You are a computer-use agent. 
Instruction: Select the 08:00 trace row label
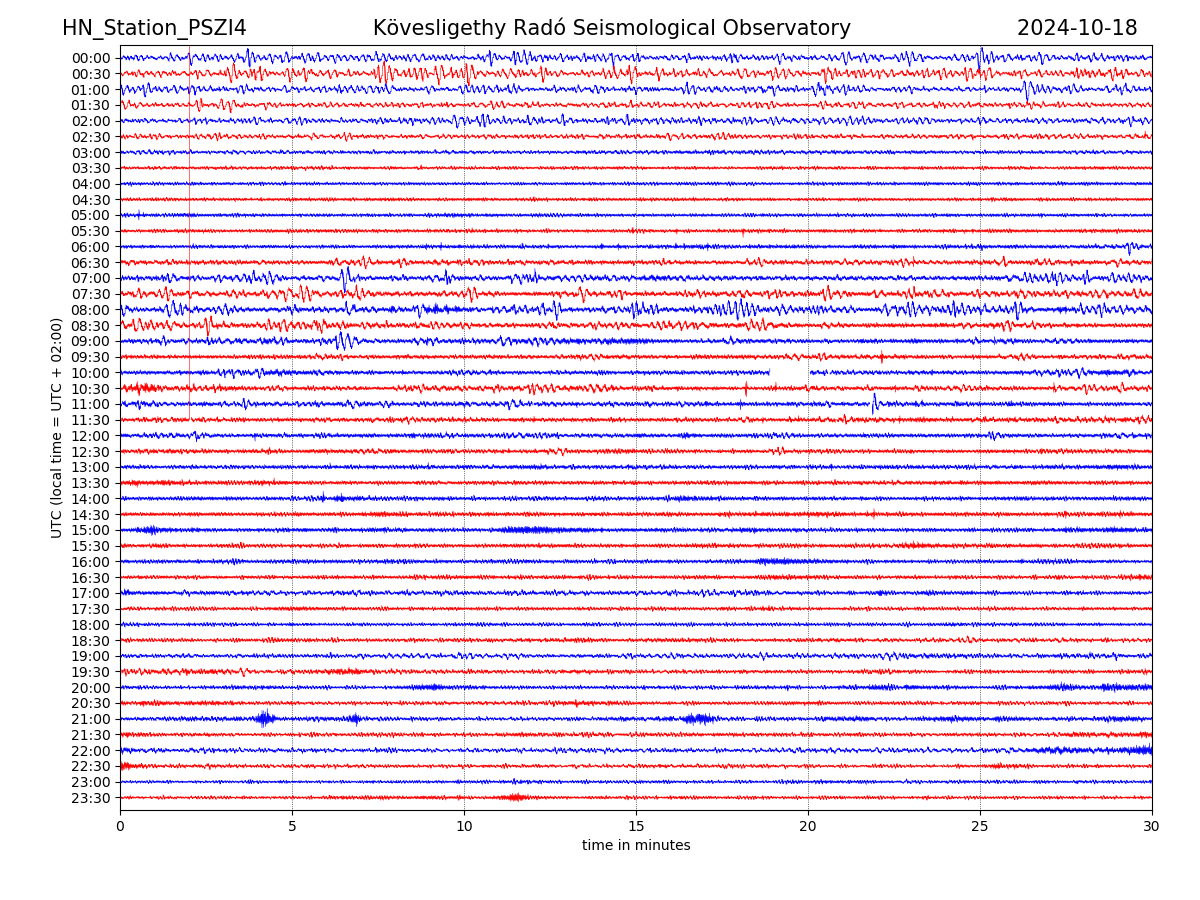[x=91, y=310]
